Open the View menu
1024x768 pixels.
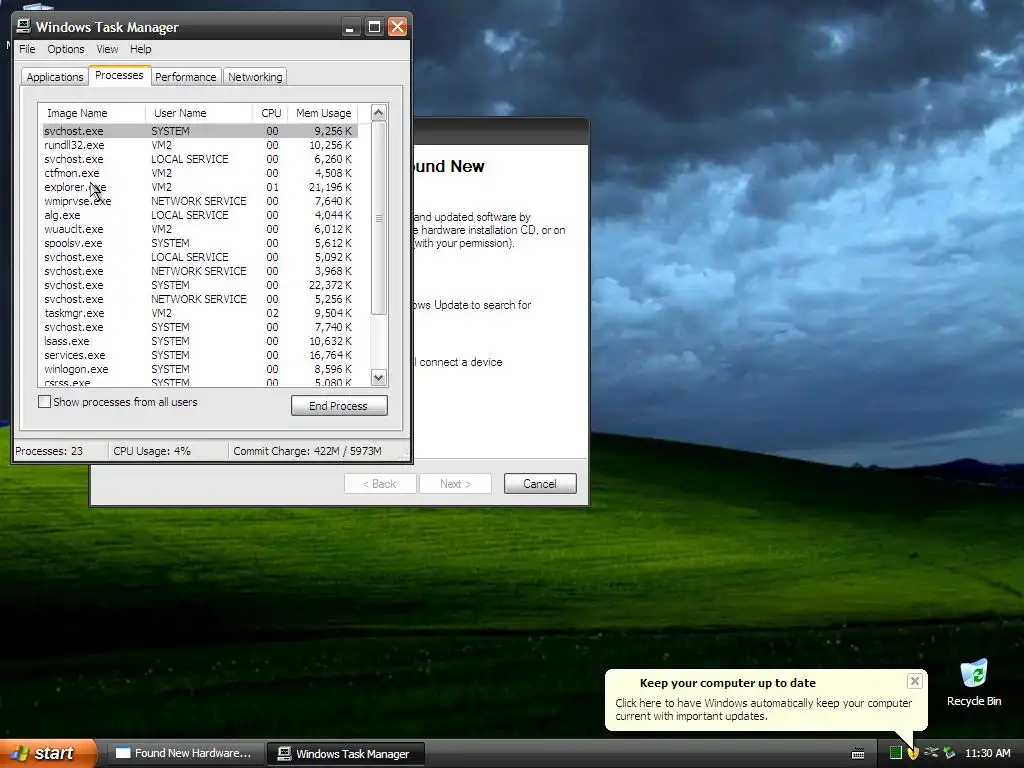107,49
